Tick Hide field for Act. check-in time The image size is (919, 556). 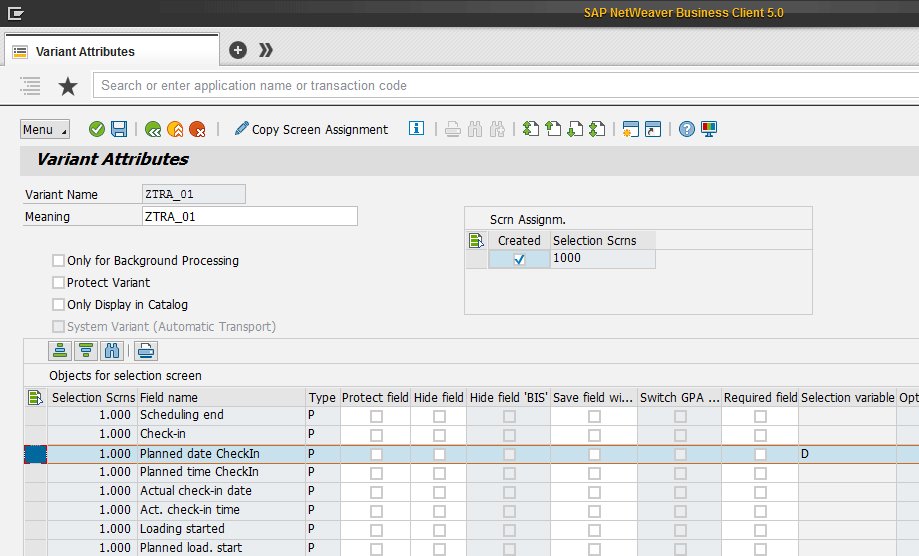click(x=439, y=511)
